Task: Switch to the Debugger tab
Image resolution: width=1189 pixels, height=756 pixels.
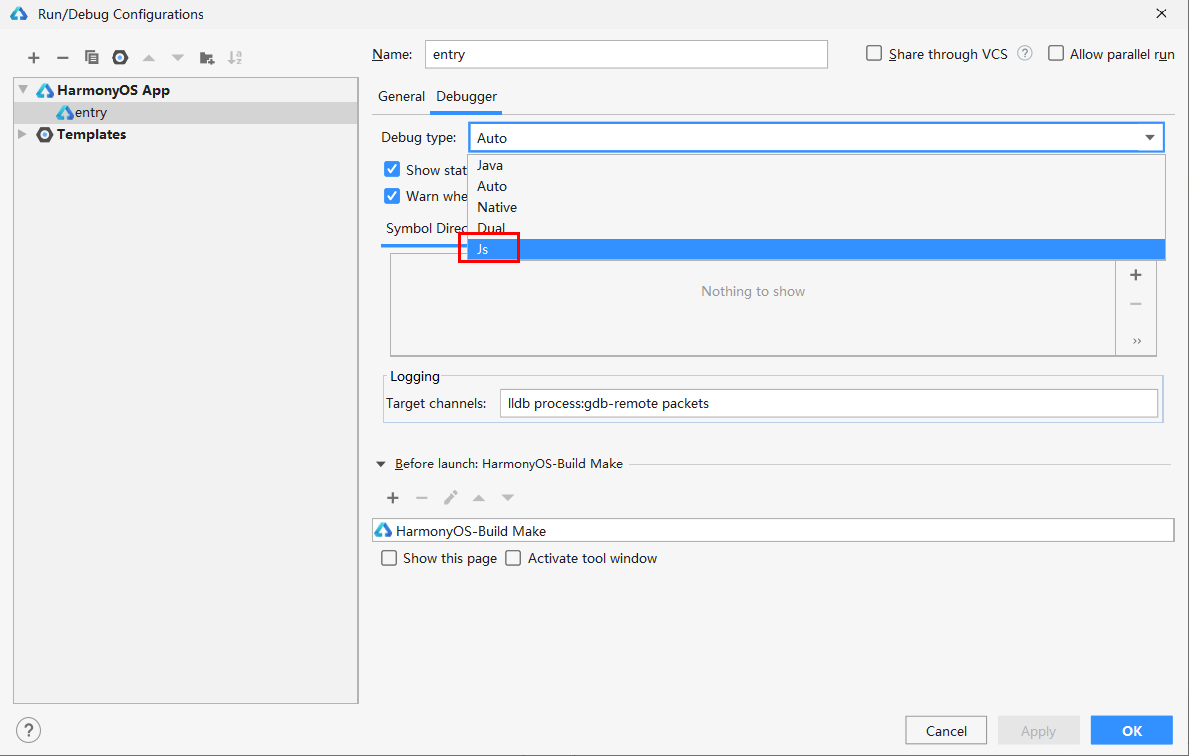Action: (466, 96)
